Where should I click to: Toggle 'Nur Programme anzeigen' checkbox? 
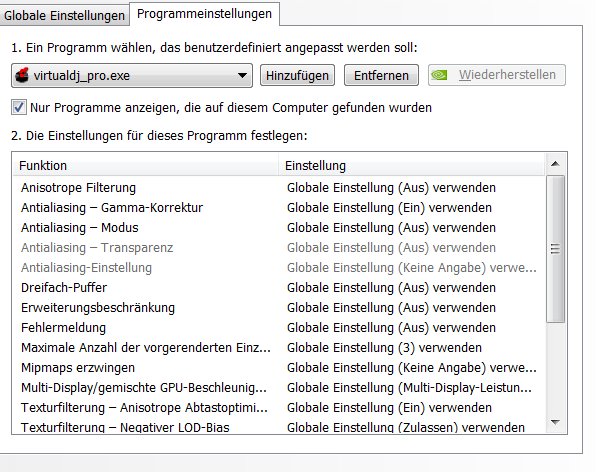coord(19,107)
